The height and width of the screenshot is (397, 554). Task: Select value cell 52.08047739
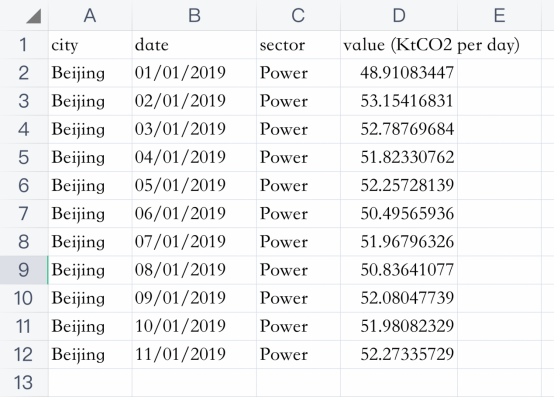click(x=399, y=298)
